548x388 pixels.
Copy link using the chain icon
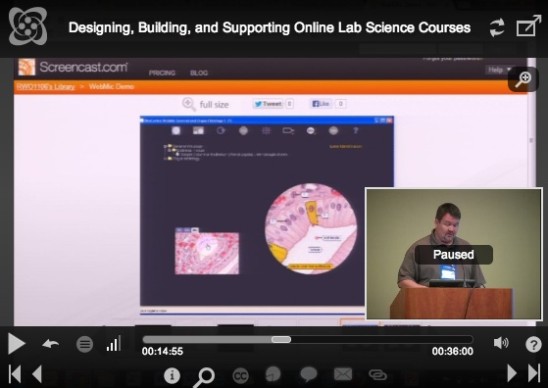coord(377,375)
